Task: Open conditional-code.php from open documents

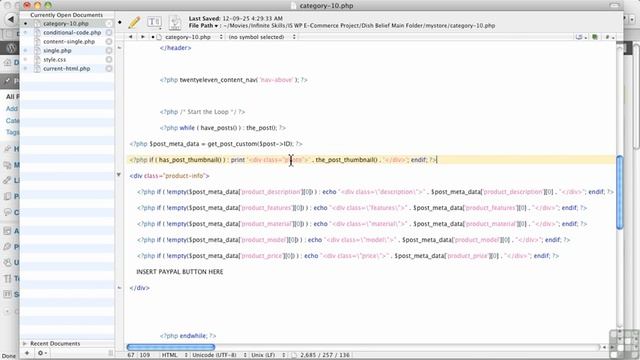Action: 72,33
